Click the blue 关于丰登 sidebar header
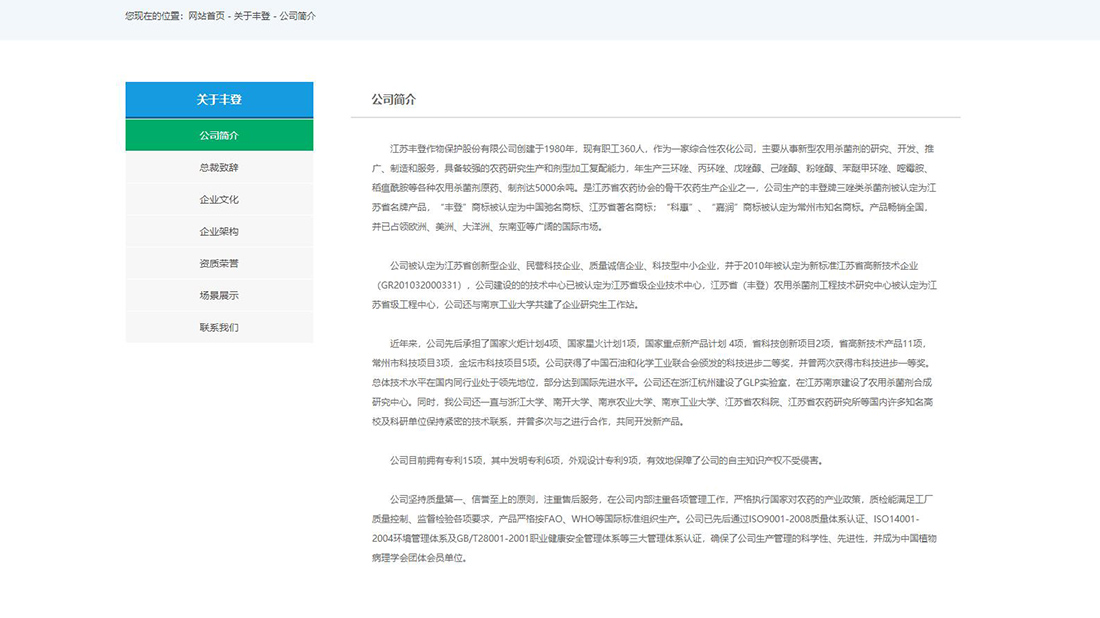This screenshot has height=618, width=1100. coord(218,99)
